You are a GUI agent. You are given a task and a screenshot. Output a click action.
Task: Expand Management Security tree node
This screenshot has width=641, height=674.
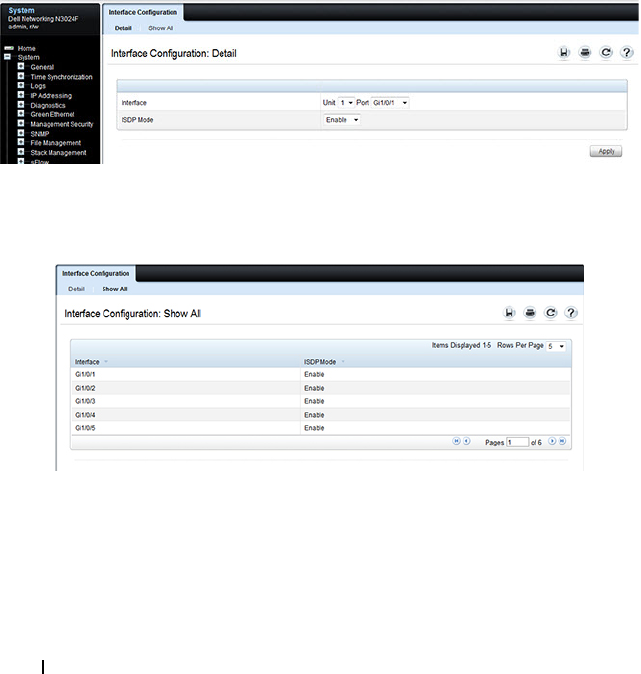(x=21, y=123)
